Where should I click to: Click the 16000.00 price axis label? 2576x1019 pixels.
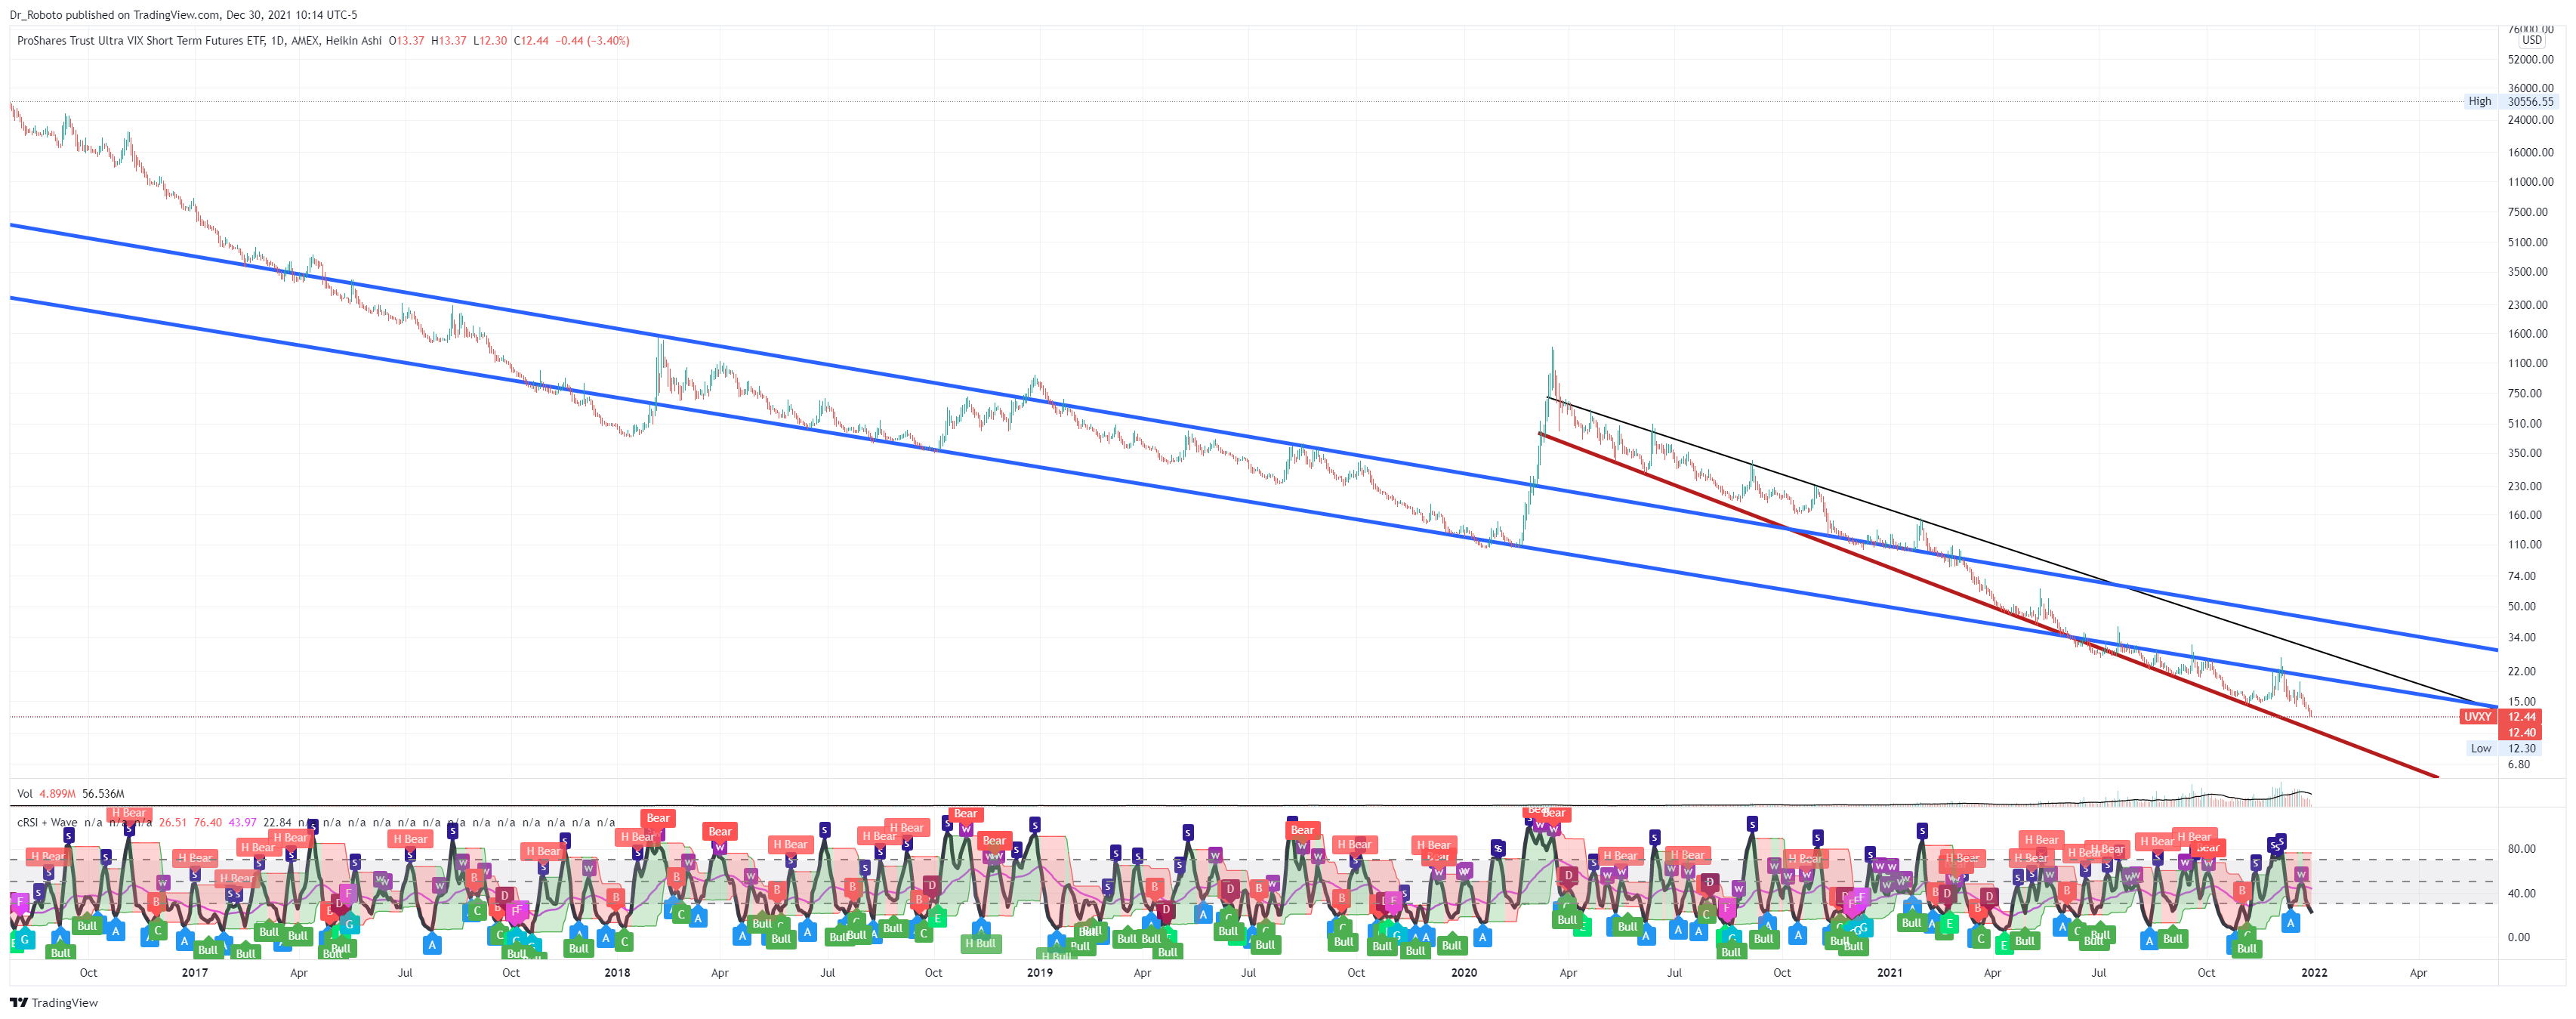point(2530,153)
